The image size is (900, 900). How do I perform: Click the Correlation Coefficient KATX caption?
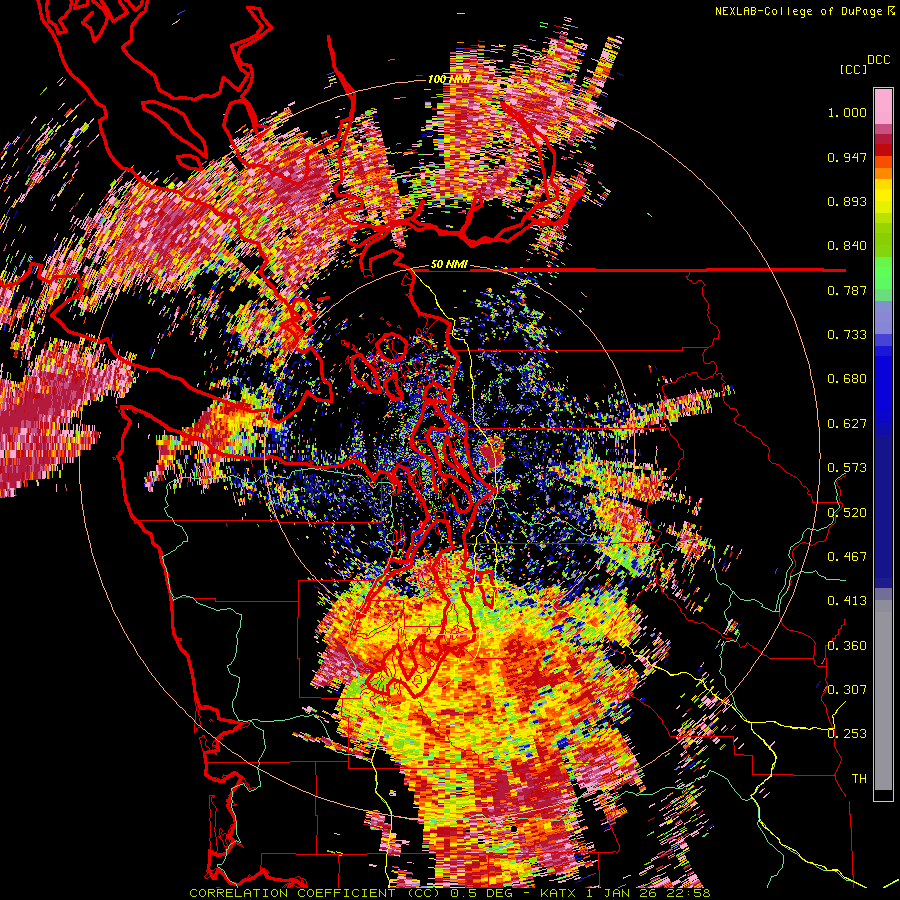449,893
